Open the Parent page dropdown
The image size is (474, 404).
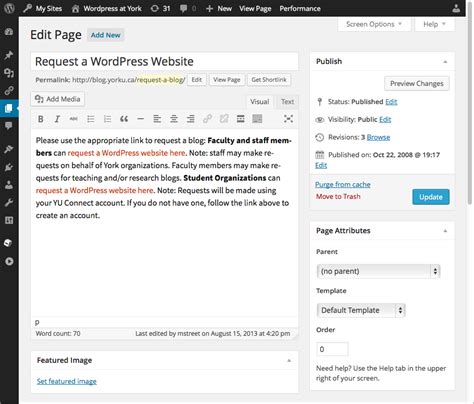tap(378, 271)
